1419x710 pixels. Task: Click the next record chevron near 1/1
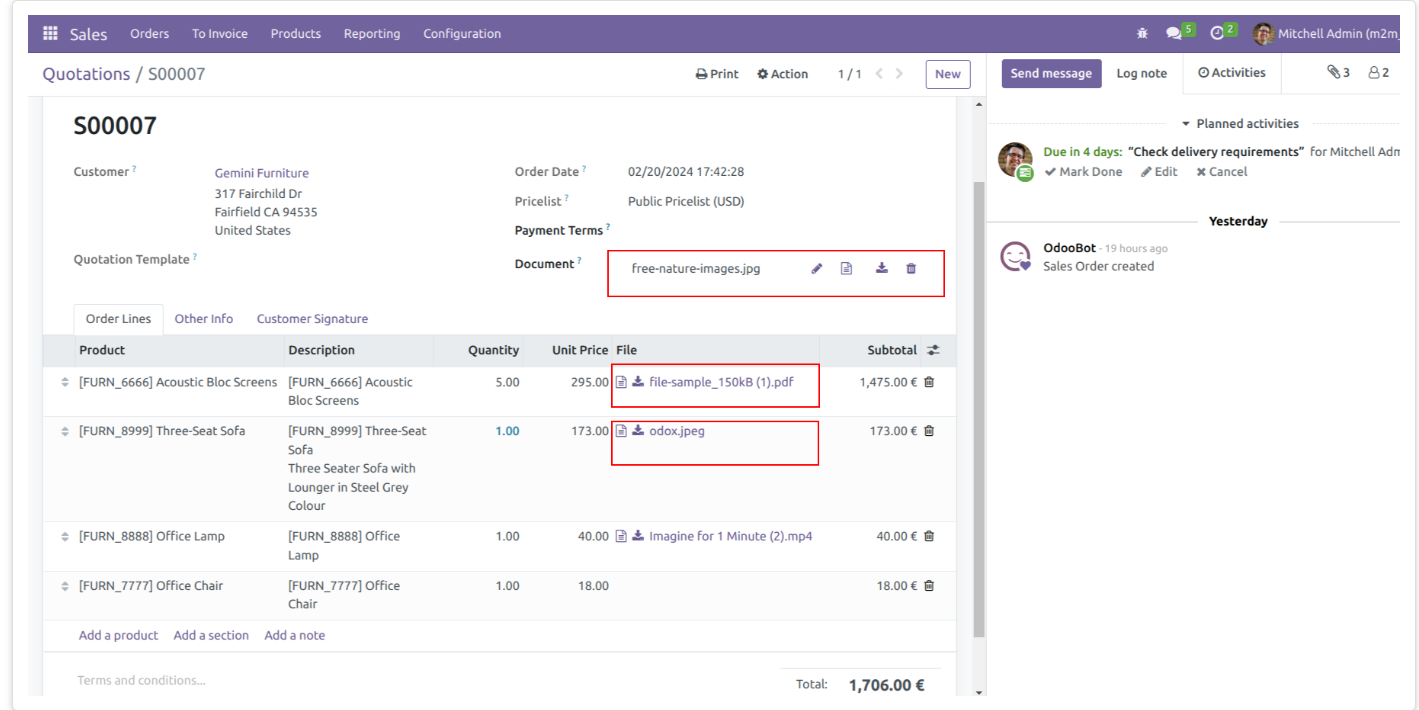[x=899, y=73]
